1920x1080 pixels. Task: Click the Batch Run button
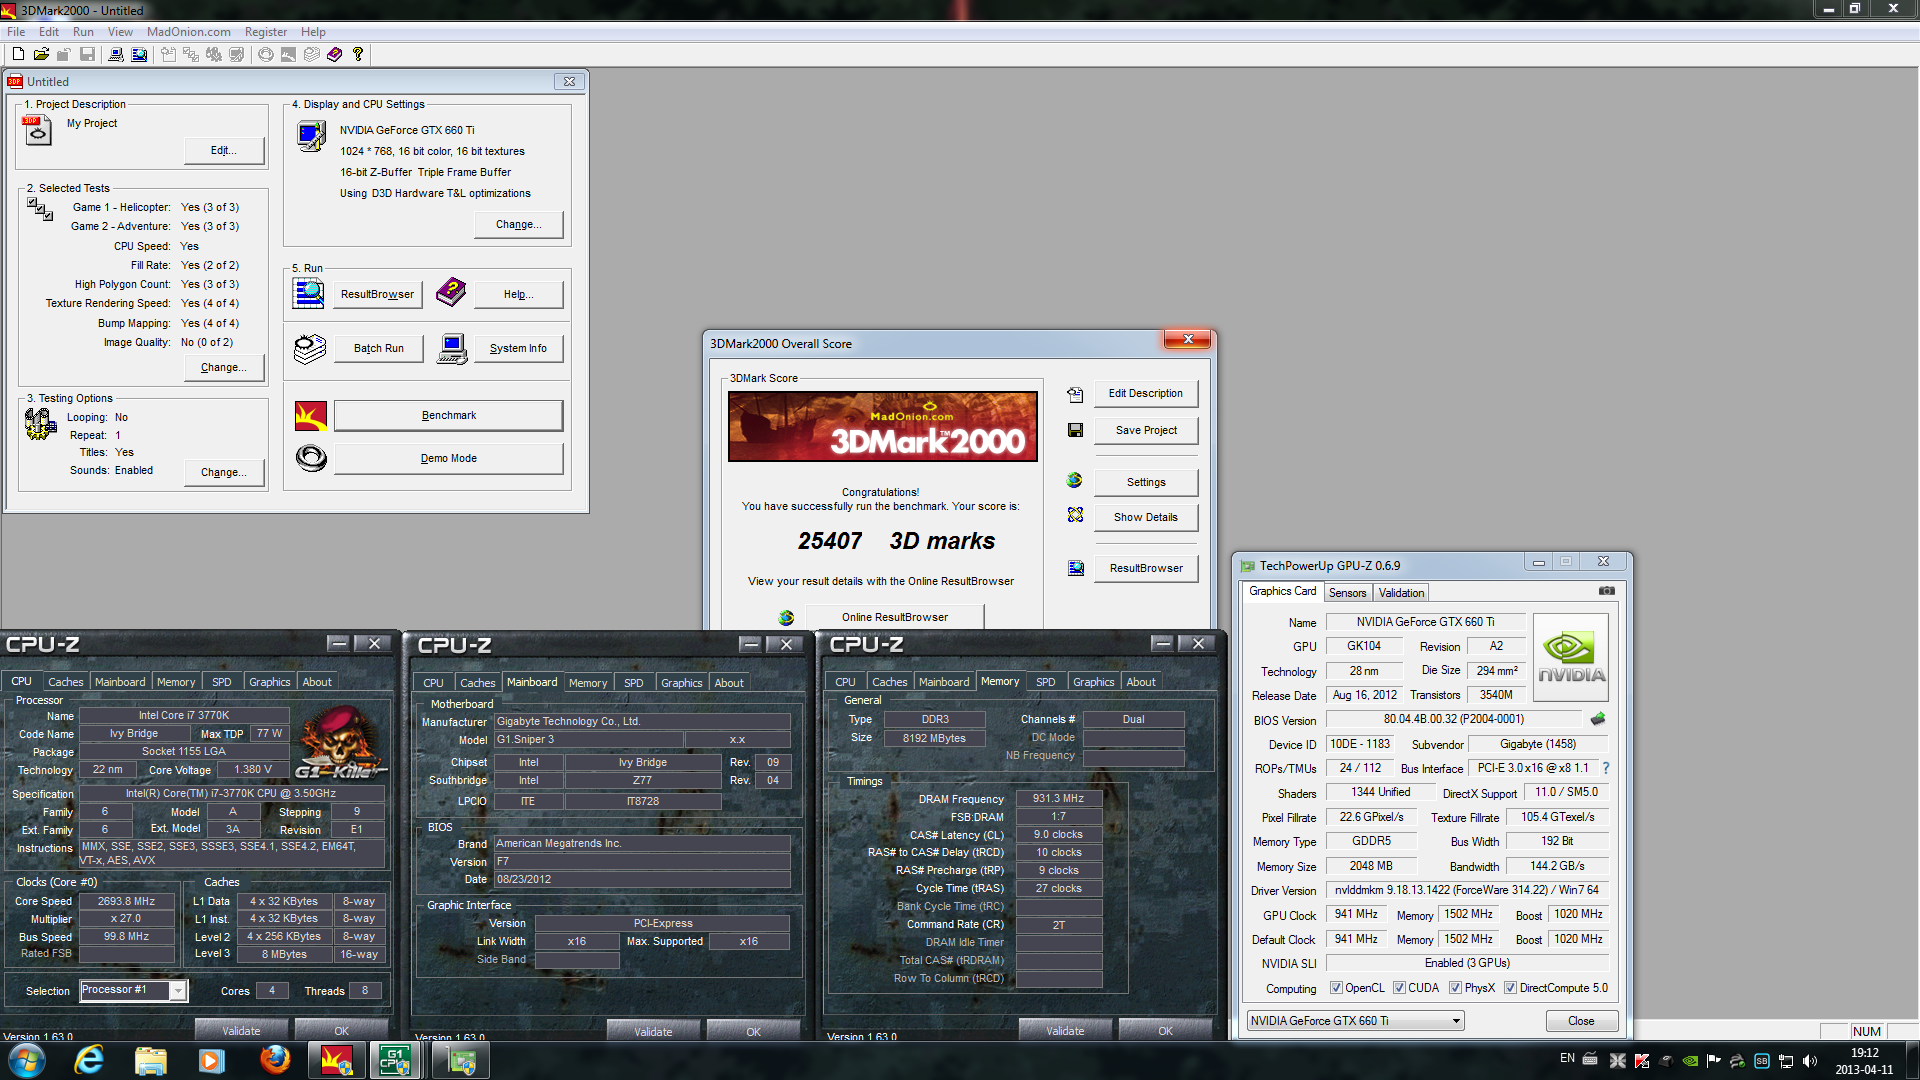[x=378, y=349]
